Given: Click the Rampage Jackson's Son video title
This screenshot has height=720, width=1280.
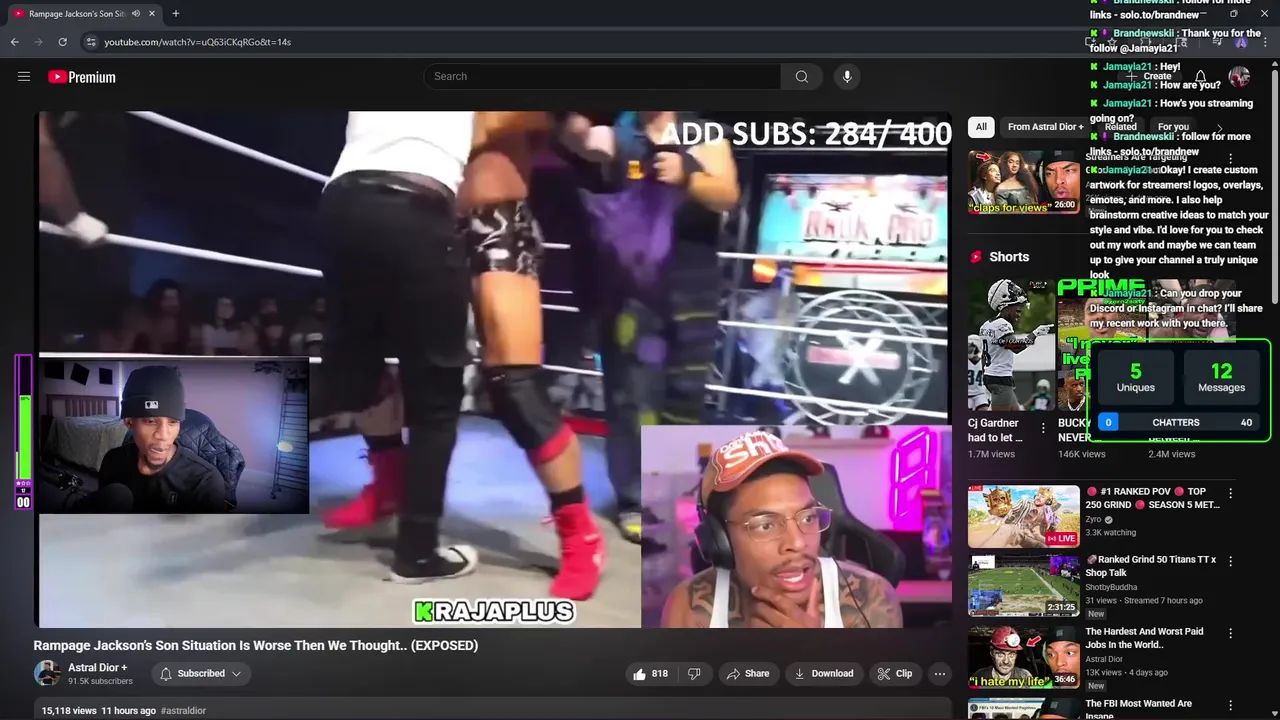Looking at the screenshot, I should (x=256, y=645).
